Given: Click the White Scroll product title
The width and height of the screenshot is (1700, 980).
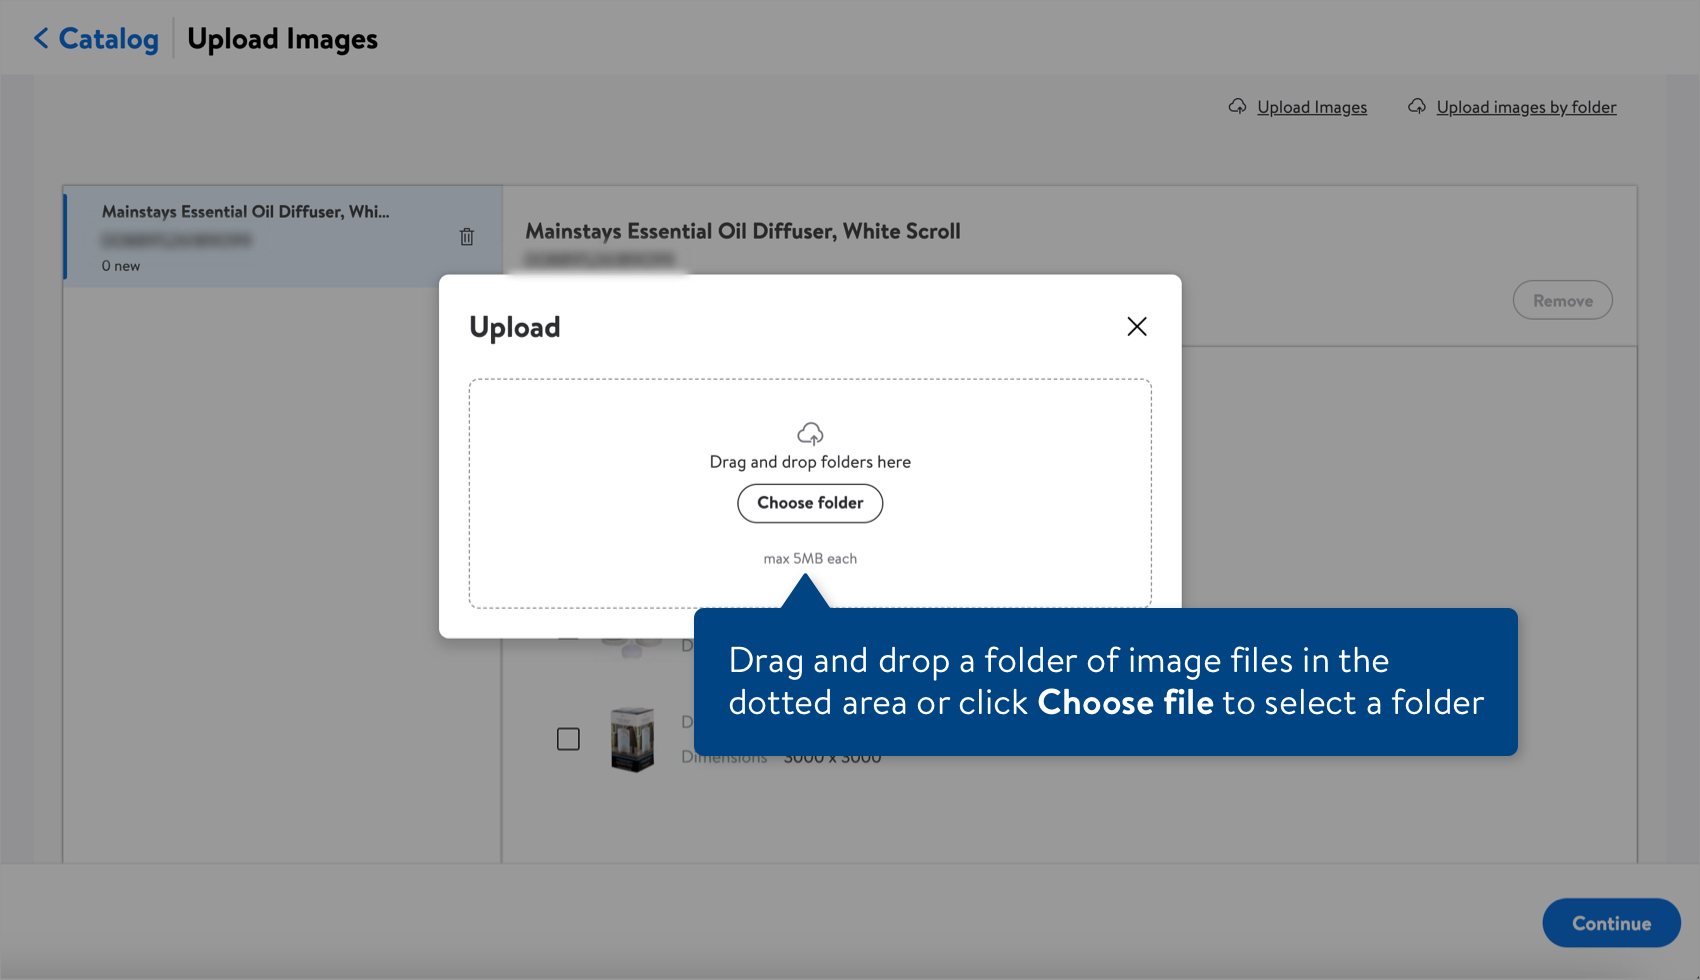Looking at the screenshot, I should 742,230.
